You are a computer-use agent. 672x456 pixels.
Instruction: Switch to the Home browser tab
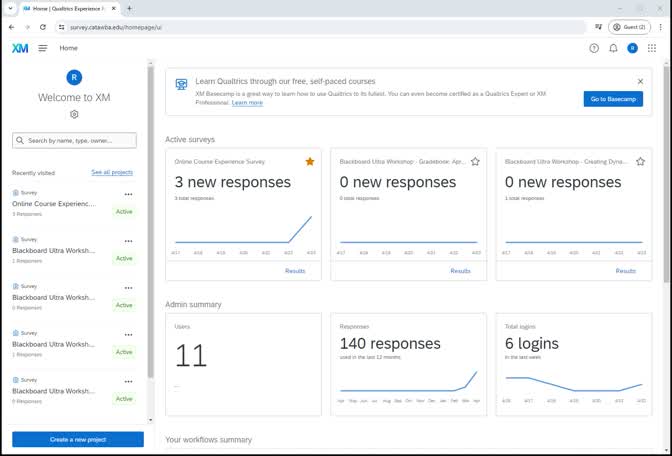point(65,8)
